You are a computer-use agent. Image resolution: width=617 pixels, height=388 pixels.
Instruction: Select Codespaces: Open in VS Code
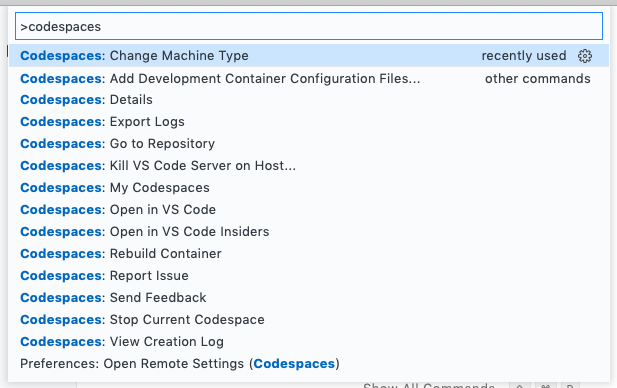pyautogui.click(x=308, y=210)
